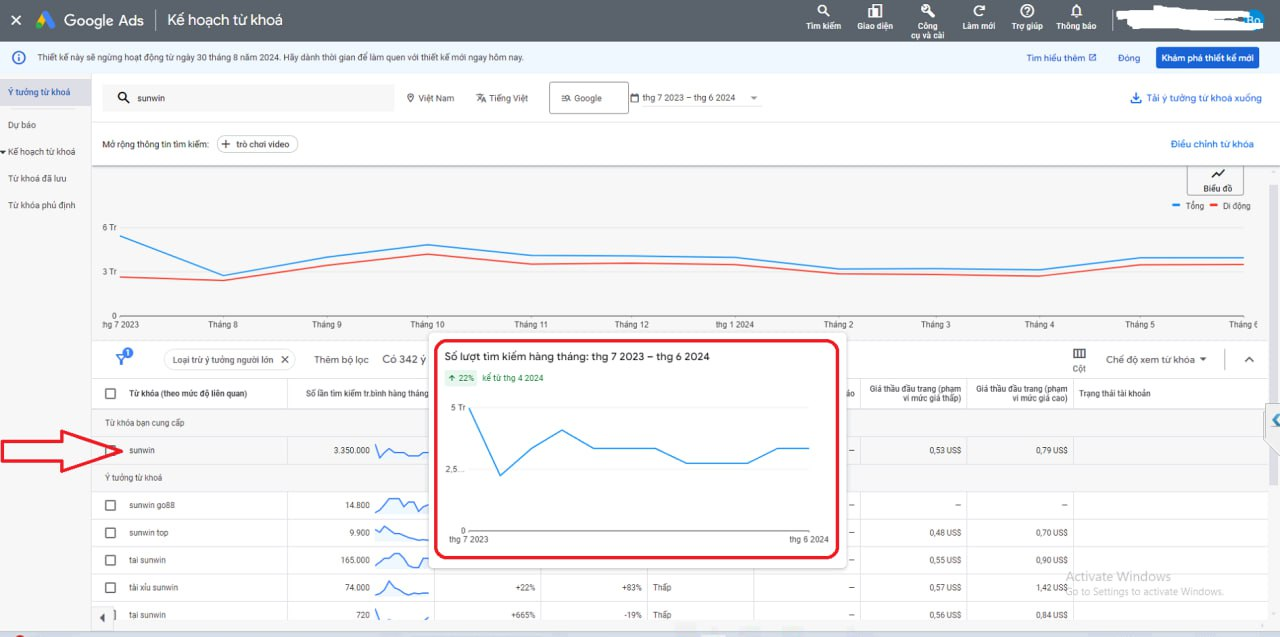The height and width of the screenshot is (637, 1280).
Task: Sort by Số lần tìm kiếm tr.bình hàng tháng
Action: point(366,394)
